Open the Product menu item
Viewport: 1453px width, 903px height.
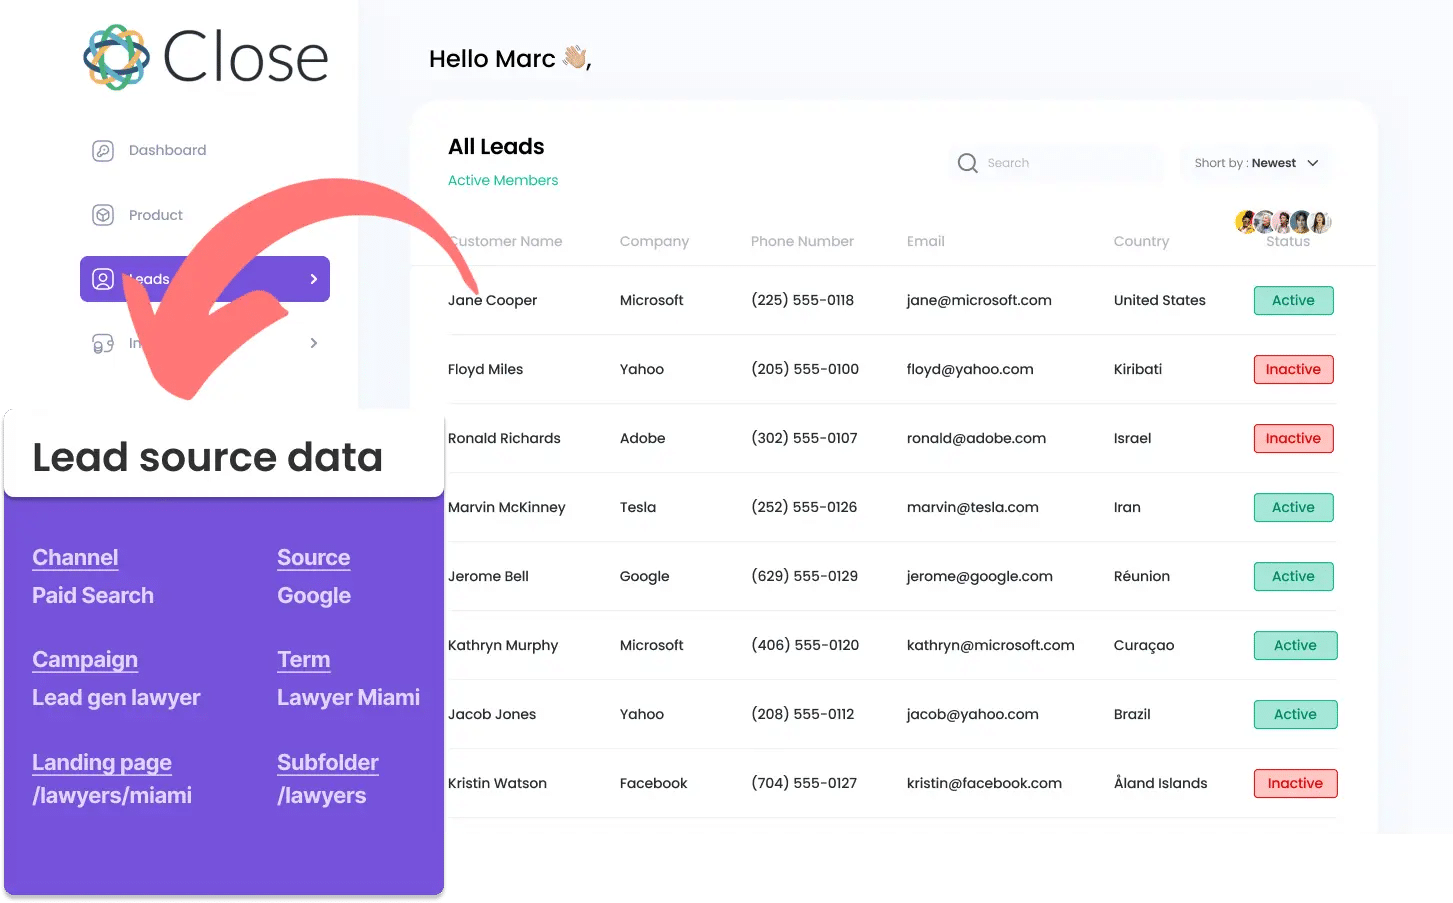pyautogui.click(x=156, y=215)
